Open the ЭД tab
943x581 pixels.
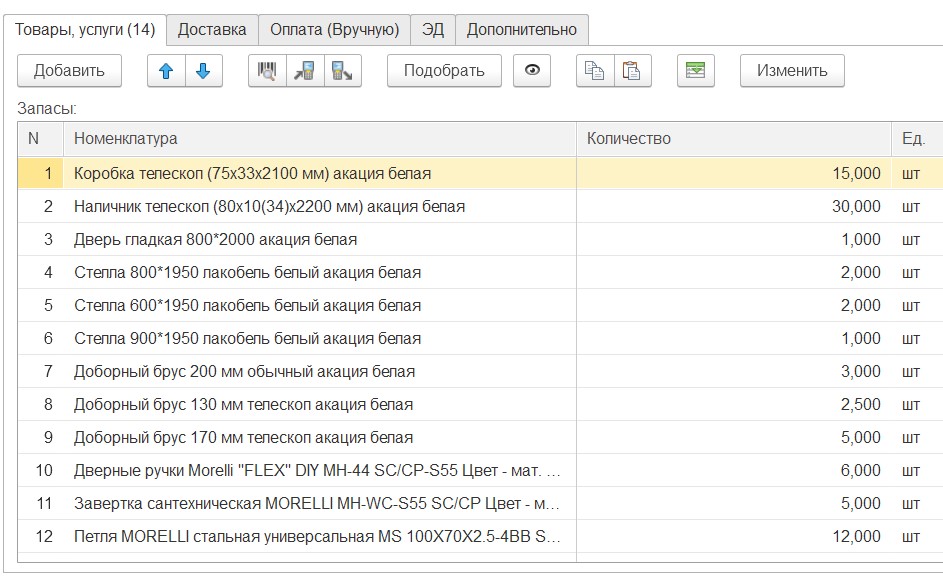(432, 29)
